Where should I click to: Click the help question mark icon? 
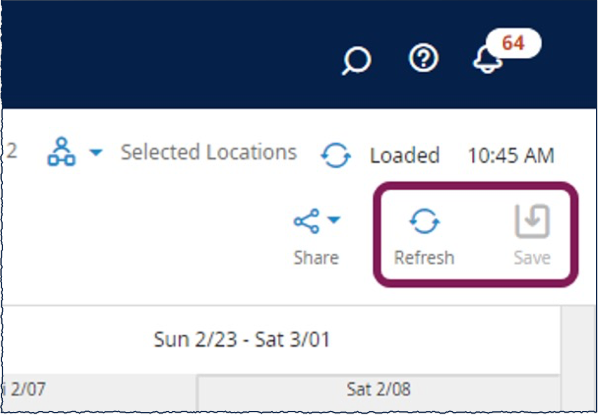point(424,58)
